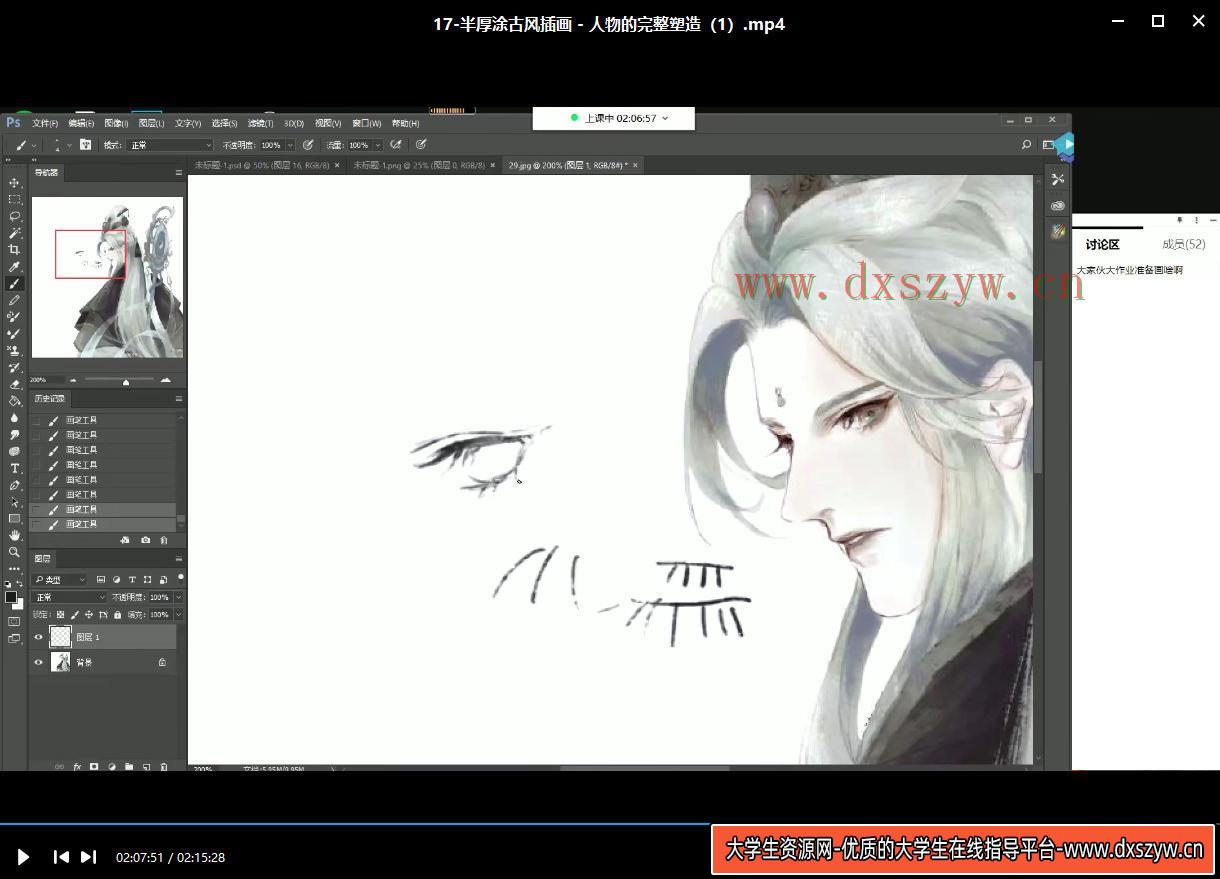
Task: Go to previous video
Action: pos(61,857)
